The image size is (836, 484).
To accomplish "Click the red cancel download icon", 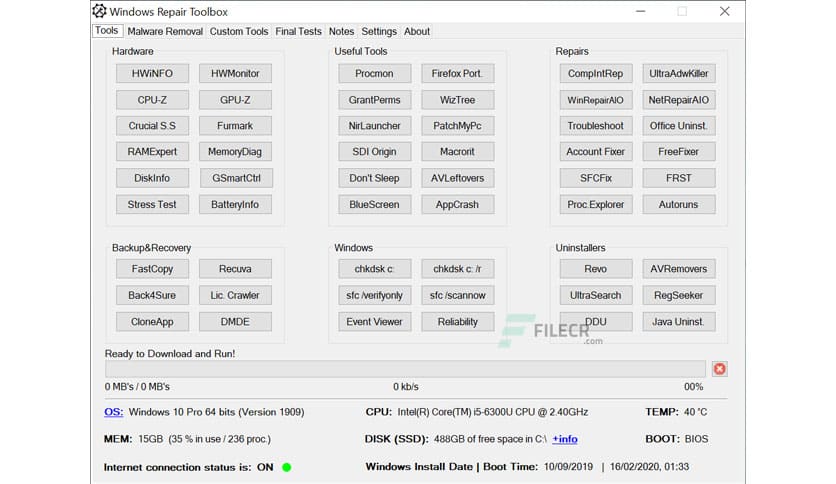I will pyautogui.click(x=719, y=369).
